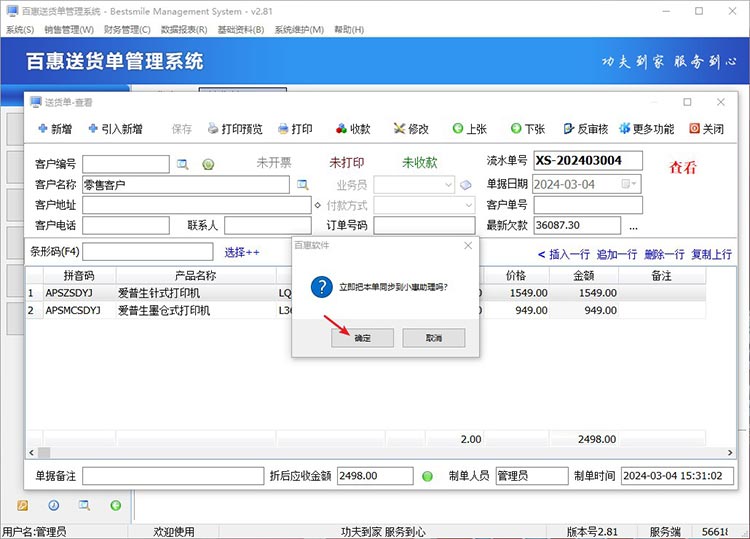Click the 949.00 金额 cell
The width and height of the screenshot is (750, 539).
pyautogui.click(x=584, y=310)
